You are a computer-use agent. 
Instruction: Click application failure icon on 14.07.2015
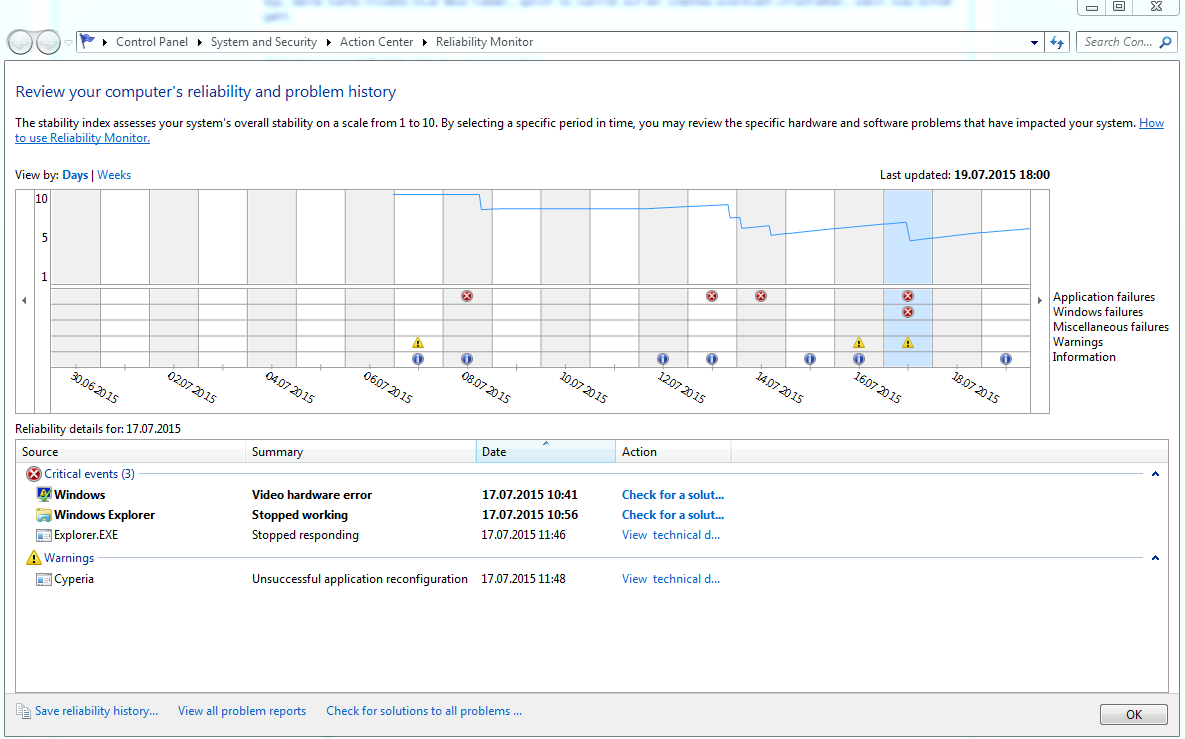coord(761,296)
